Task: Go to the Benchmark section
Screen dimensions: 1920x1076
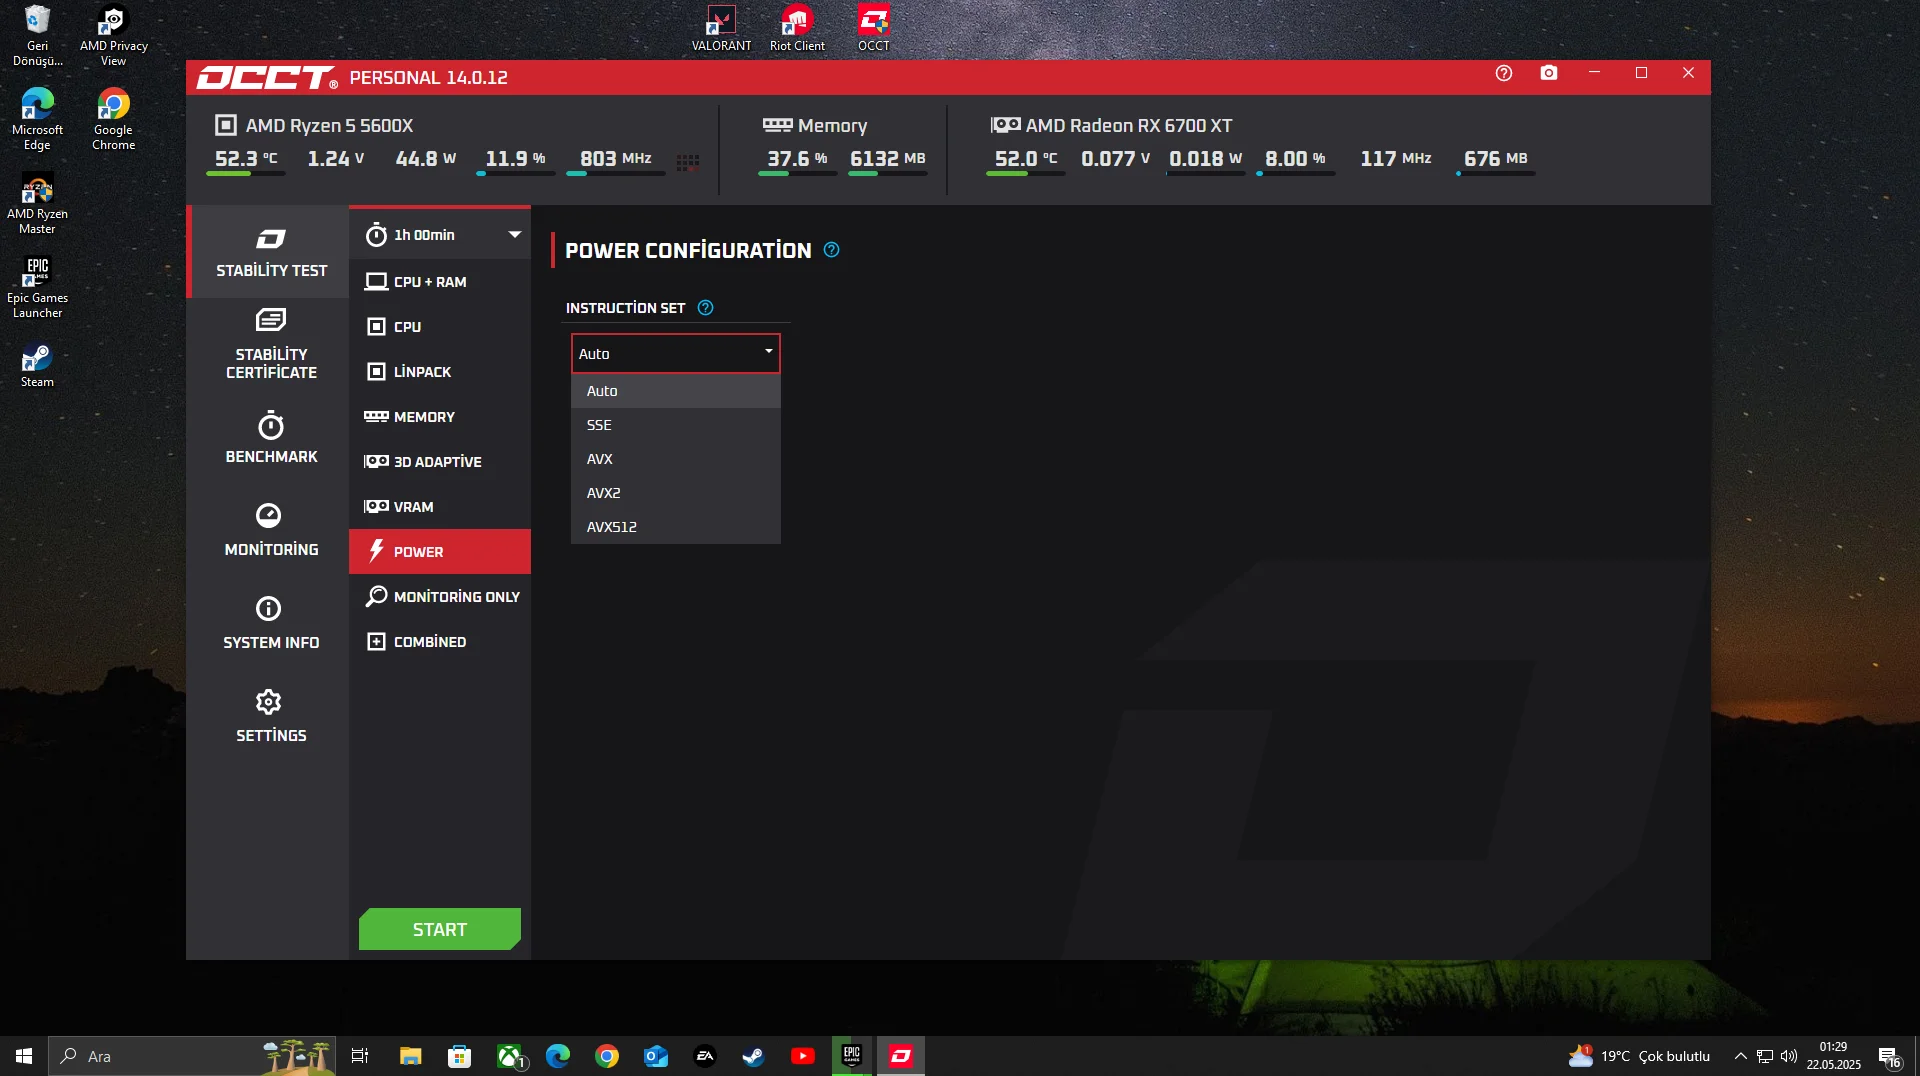Action: 271,438
